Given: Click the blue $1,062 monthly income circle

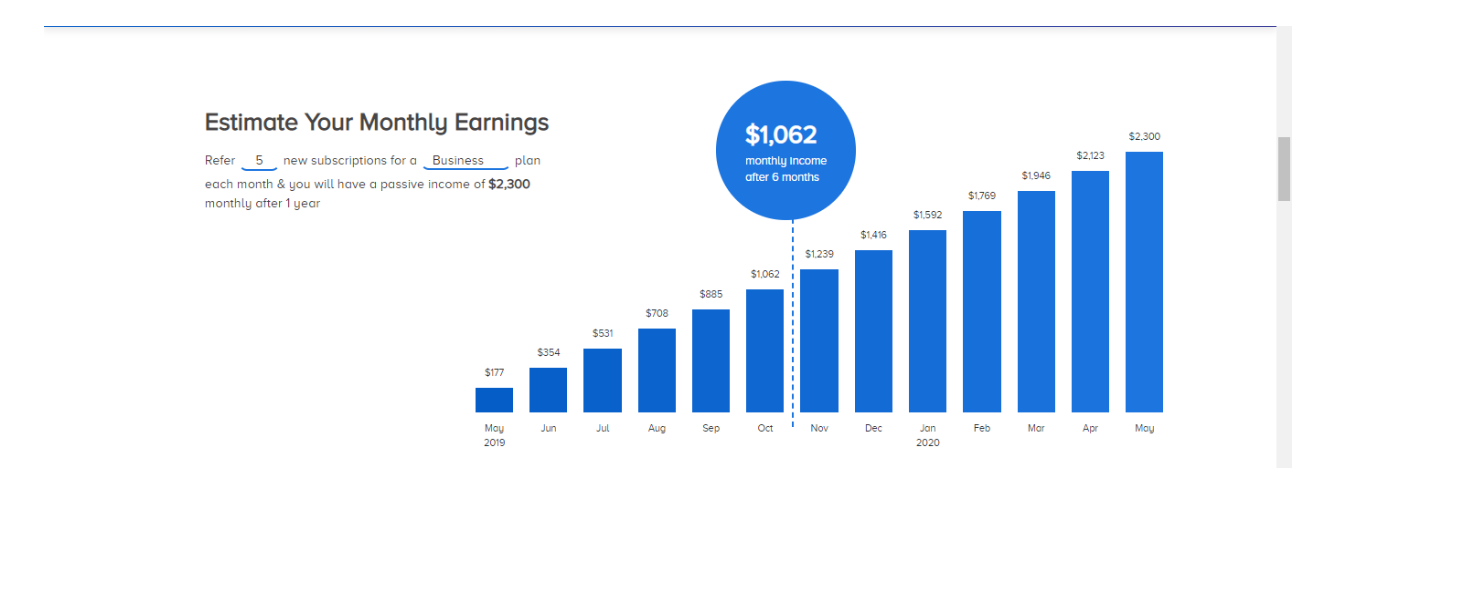Looking at the screenshot, I should [786, 150].
